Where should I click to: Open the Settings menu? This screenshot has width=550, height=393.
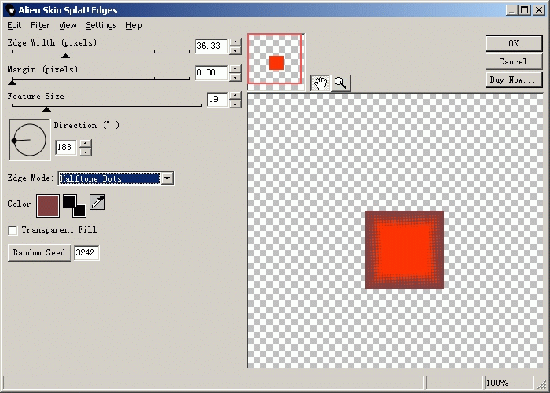coord(101,25)
